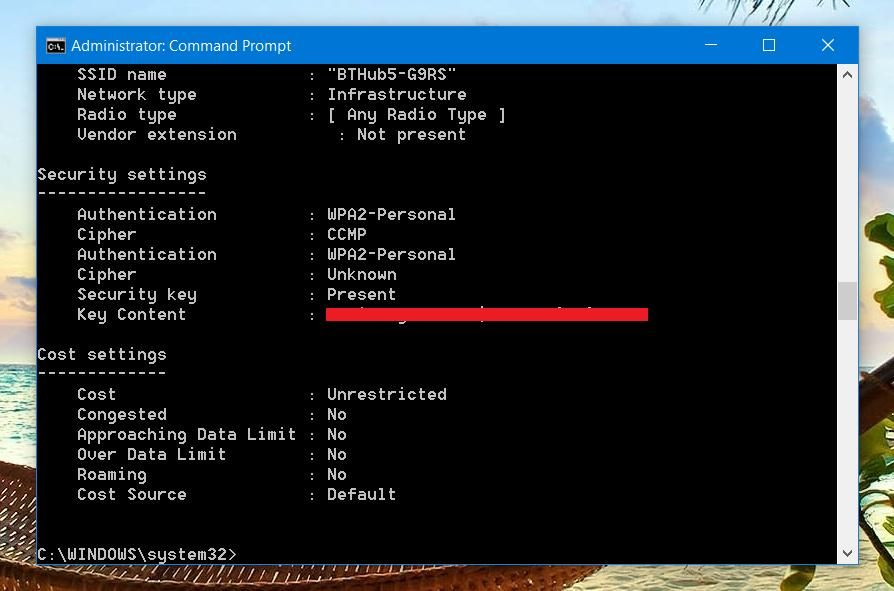Click the 'Security settings' heading
The image size is (894, 591).
(x=122, y=174)
